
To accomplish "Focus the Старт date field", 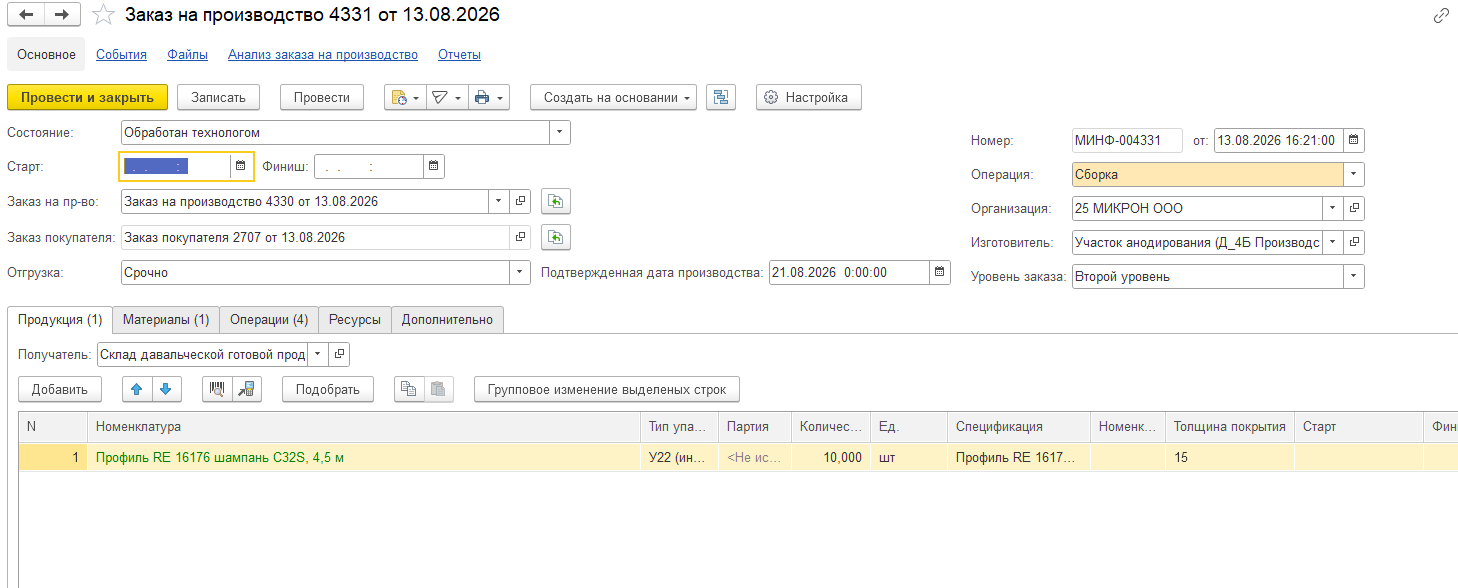I will pos(176,166).
